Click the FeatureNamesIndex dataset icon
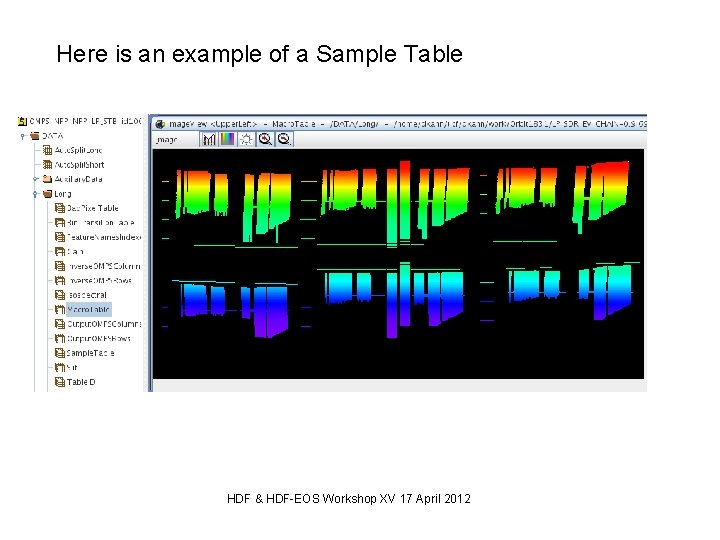Screen dimensions: 720x540 [60, 237]
